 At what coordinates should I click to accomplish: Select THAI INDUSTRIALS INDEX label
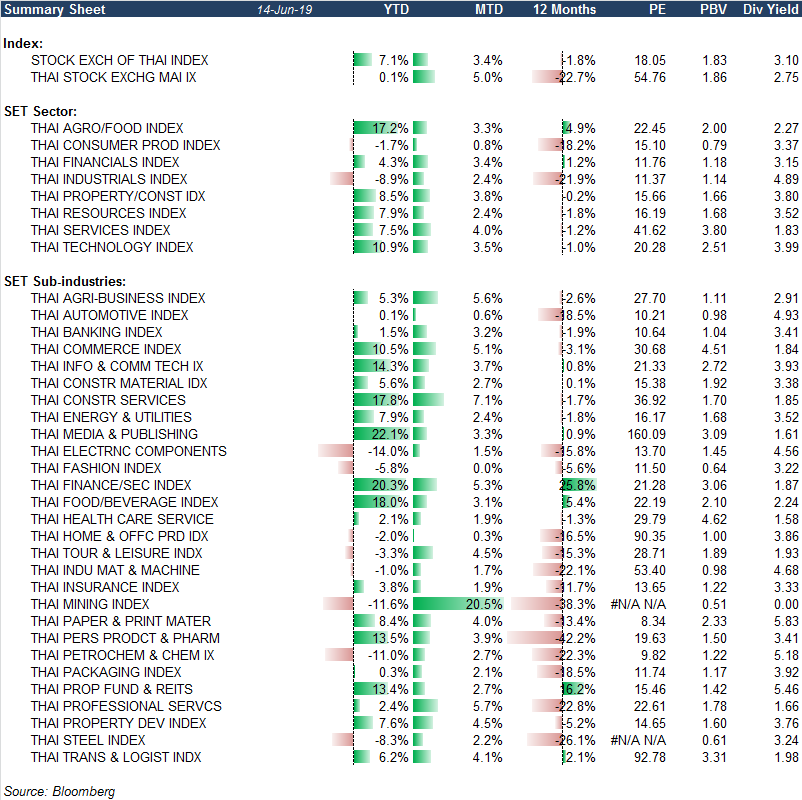109,179
